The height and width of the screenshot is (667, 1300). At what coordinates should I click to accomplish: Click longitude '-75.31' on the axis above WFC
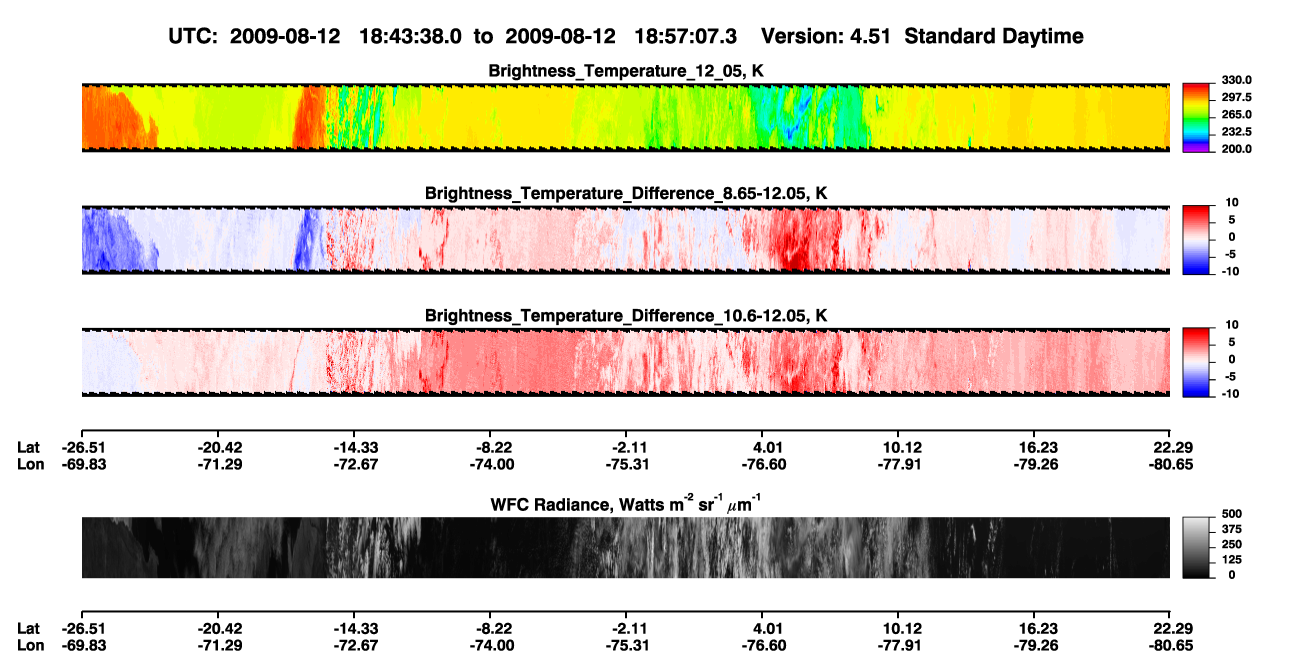[x=626, y=464]
